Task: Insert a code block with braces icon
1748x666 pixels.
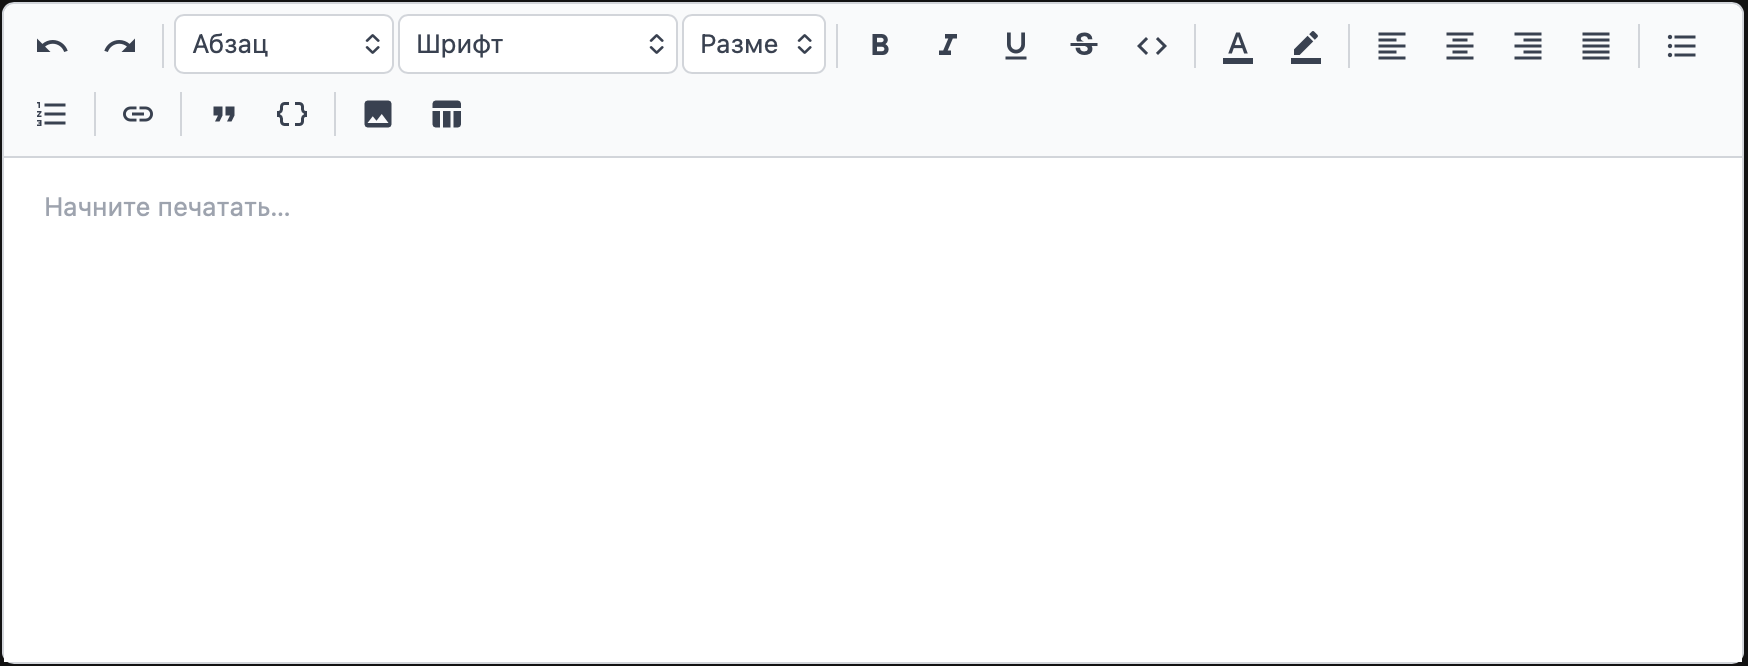Action: pos(292,115)
